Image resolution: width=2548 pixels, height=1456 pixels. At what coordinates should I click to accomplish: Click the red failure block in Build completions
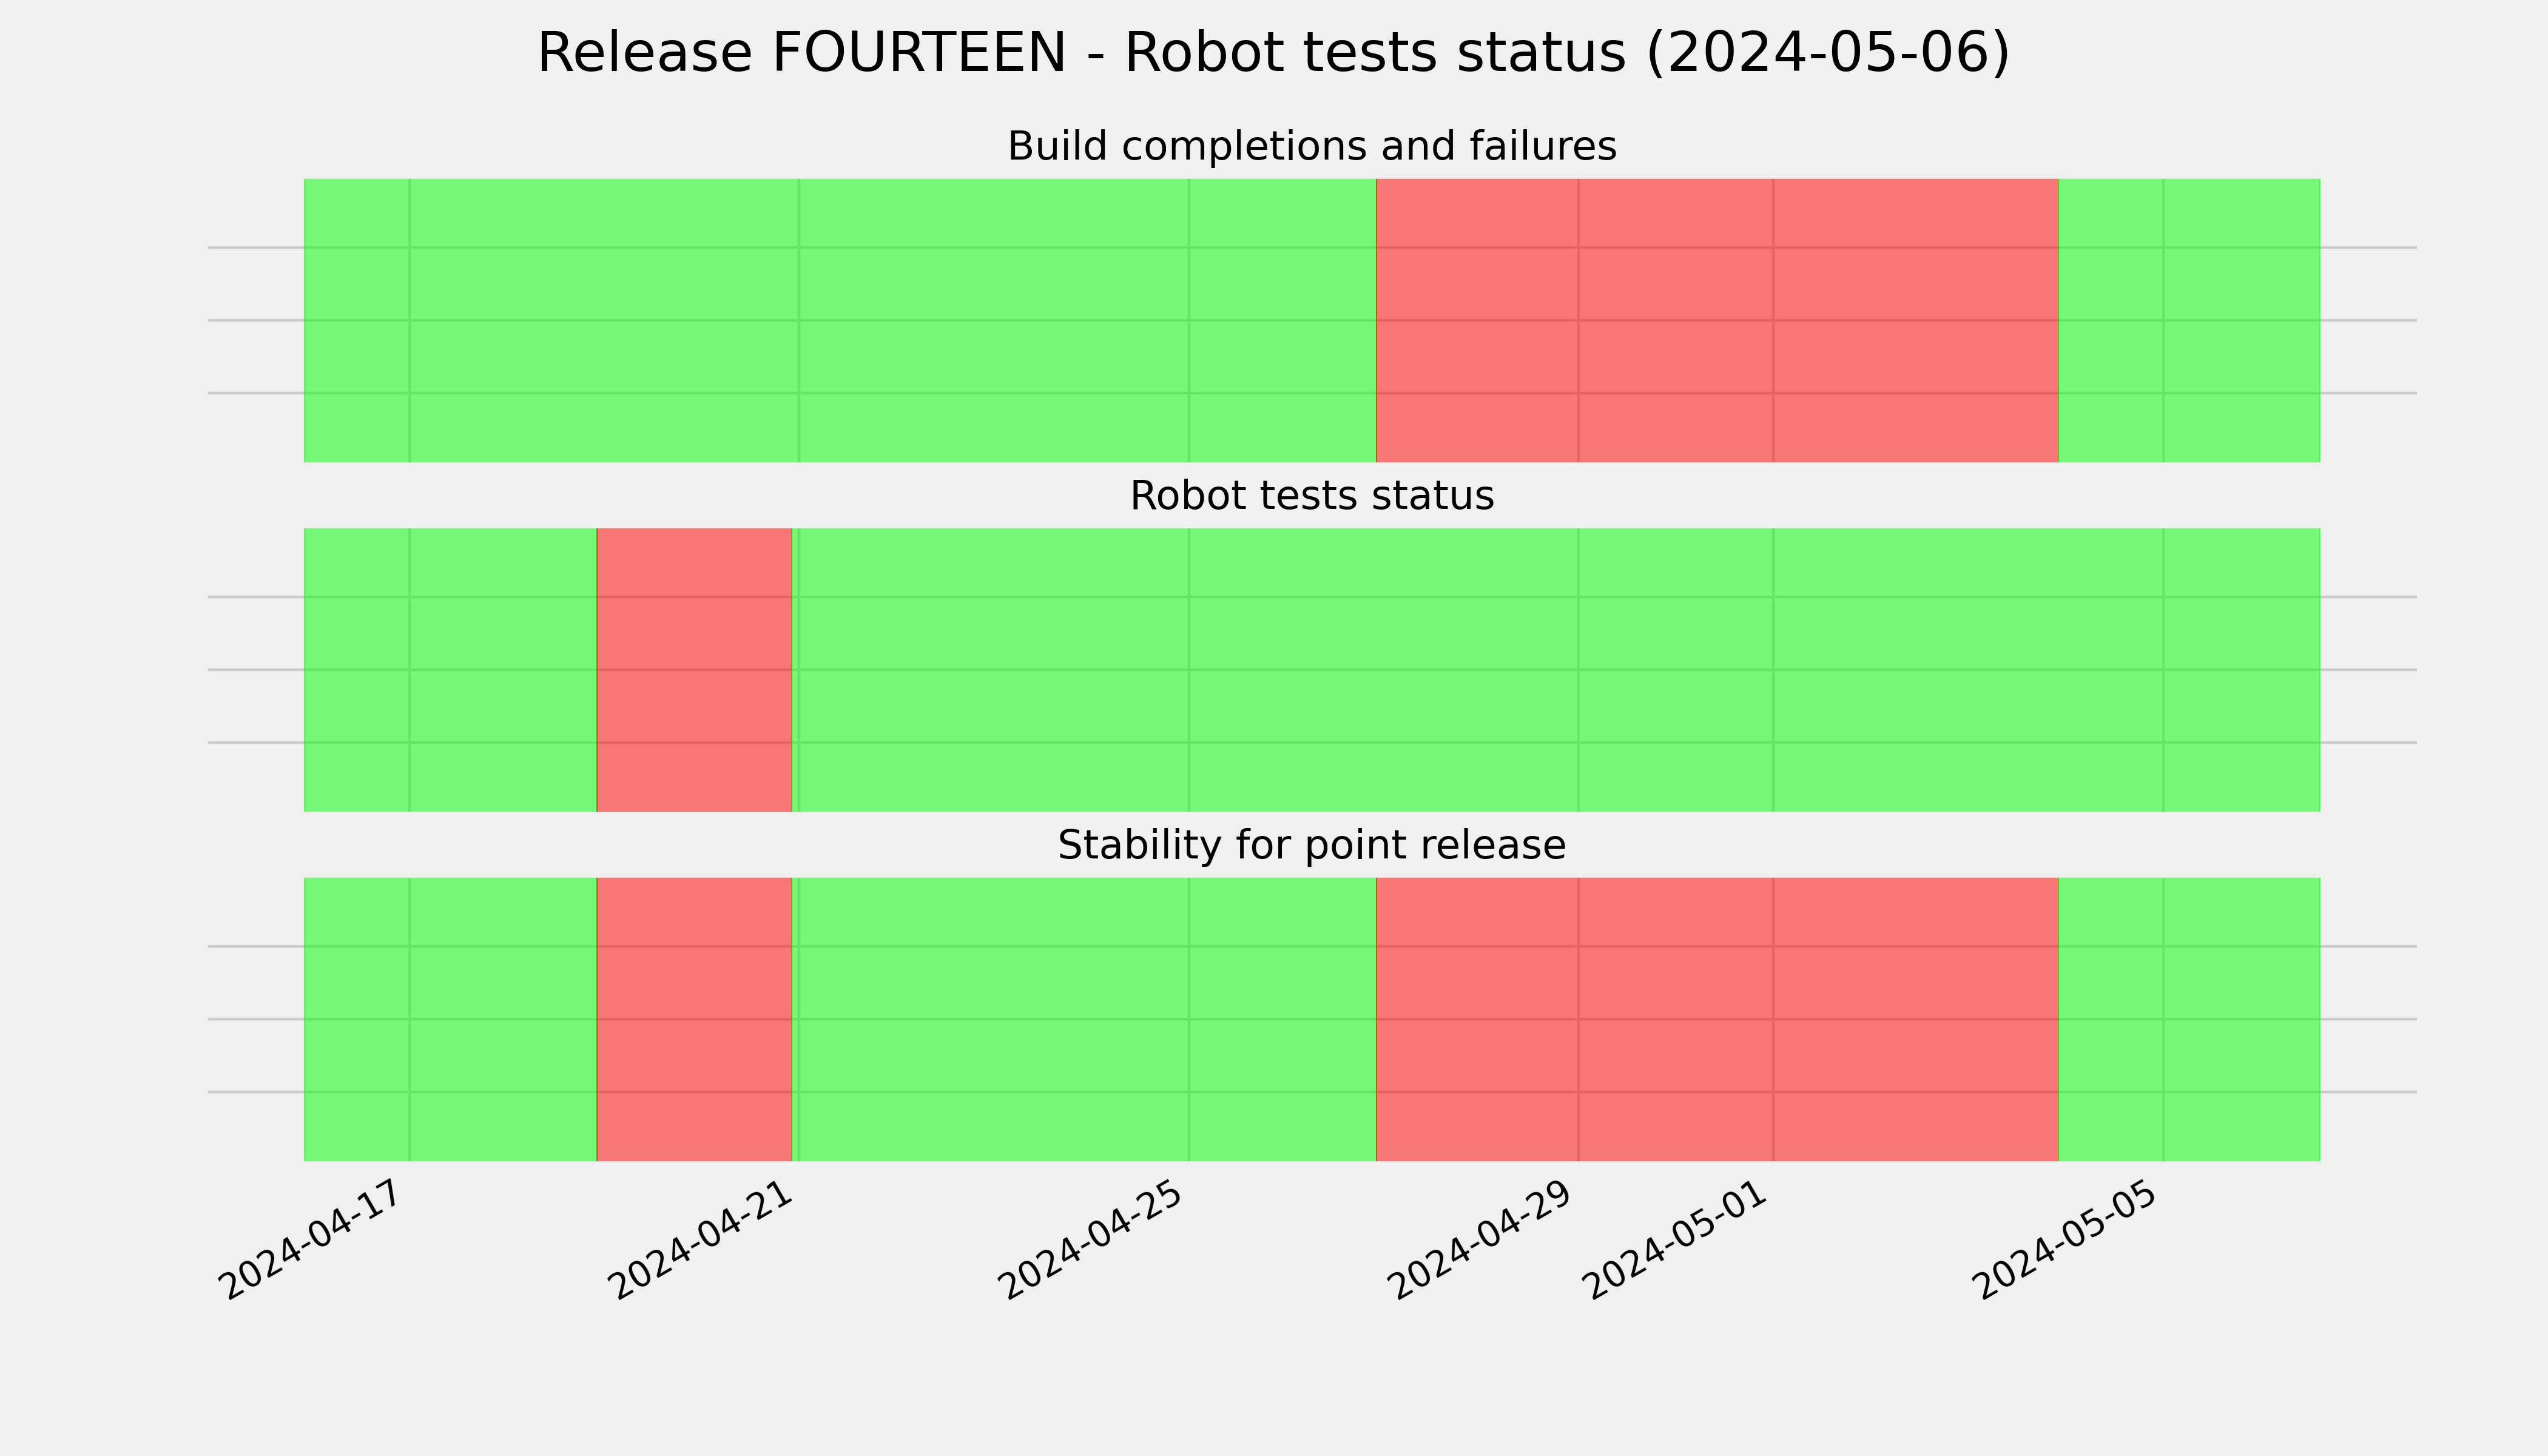tap(1717, 320)
